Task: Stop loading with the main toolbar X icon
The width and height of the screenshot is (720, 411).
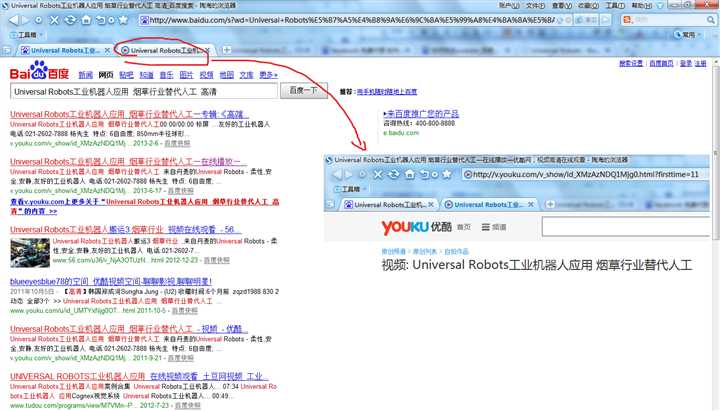Action: pyautogui.click(x=54, y=20)
